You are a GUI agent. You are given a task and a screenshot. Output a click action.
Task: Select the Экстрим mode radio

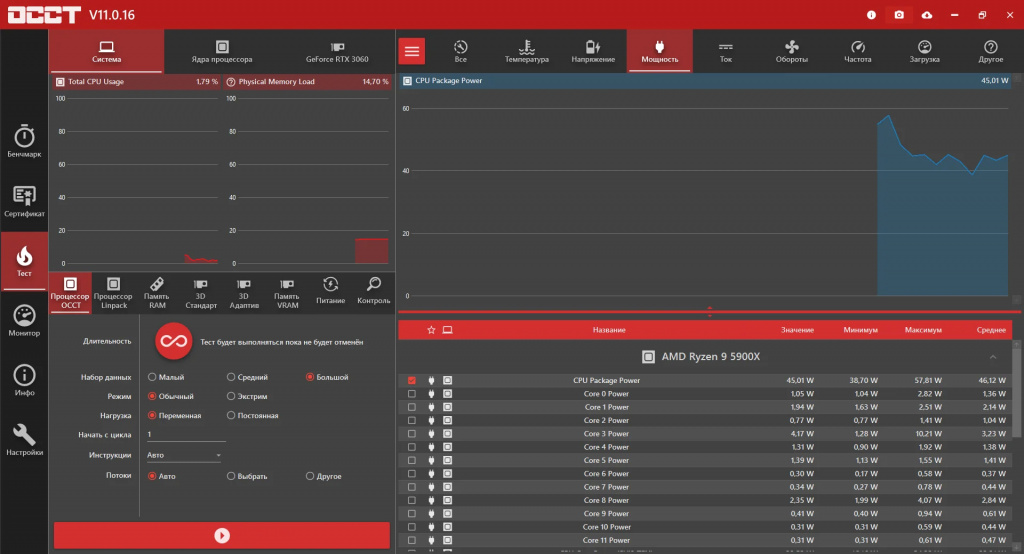[231, 396]
